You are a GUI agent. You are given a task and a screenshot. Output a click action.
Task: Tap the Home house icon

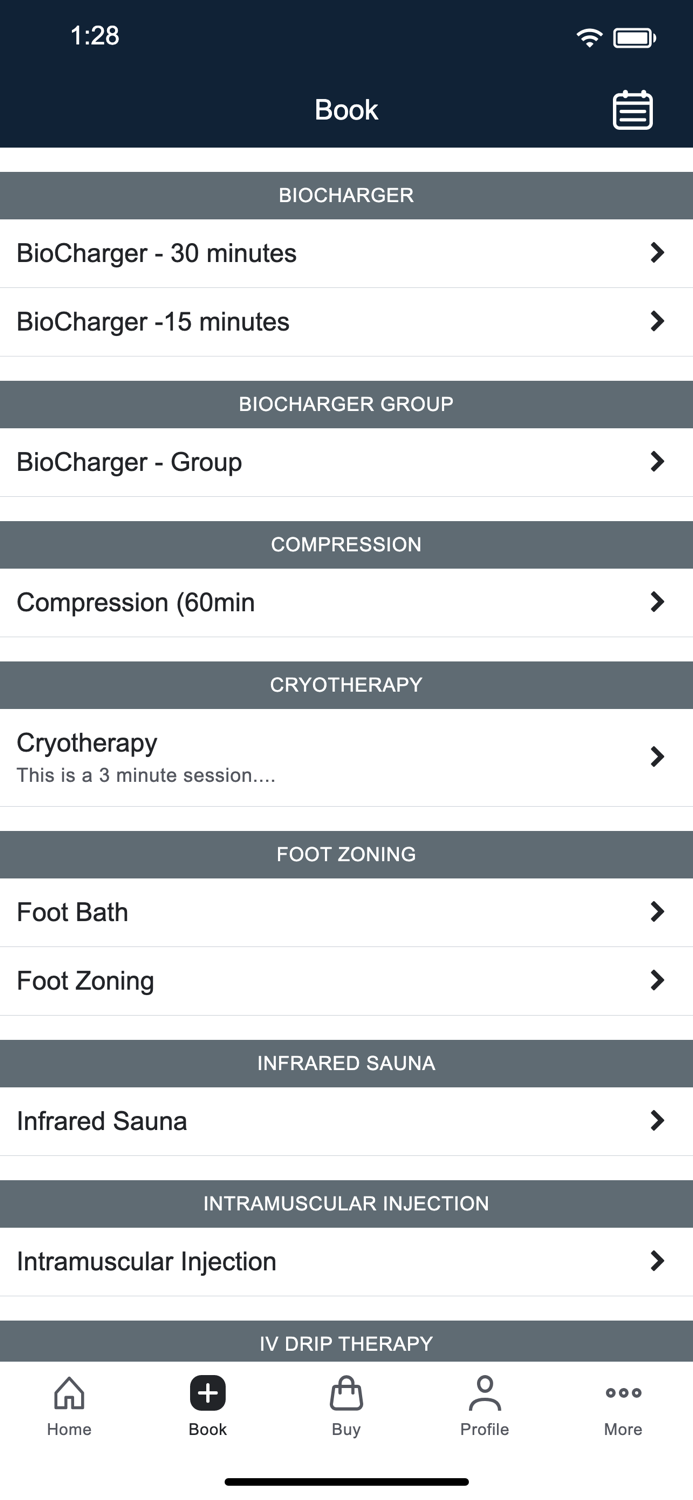click(x=69, y=1393)
